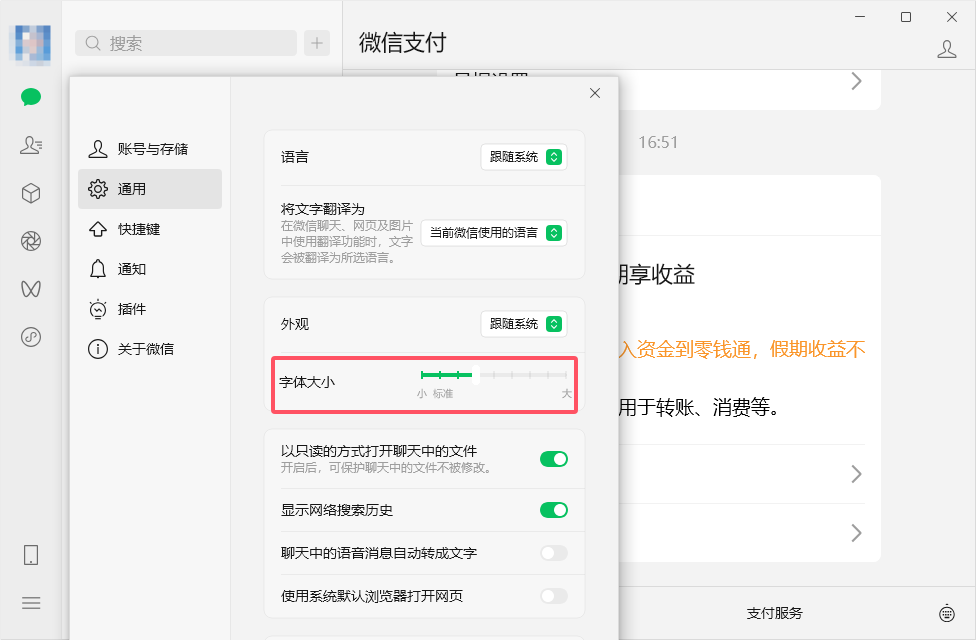Enable voice message auto-transcription

pos(553,552)
